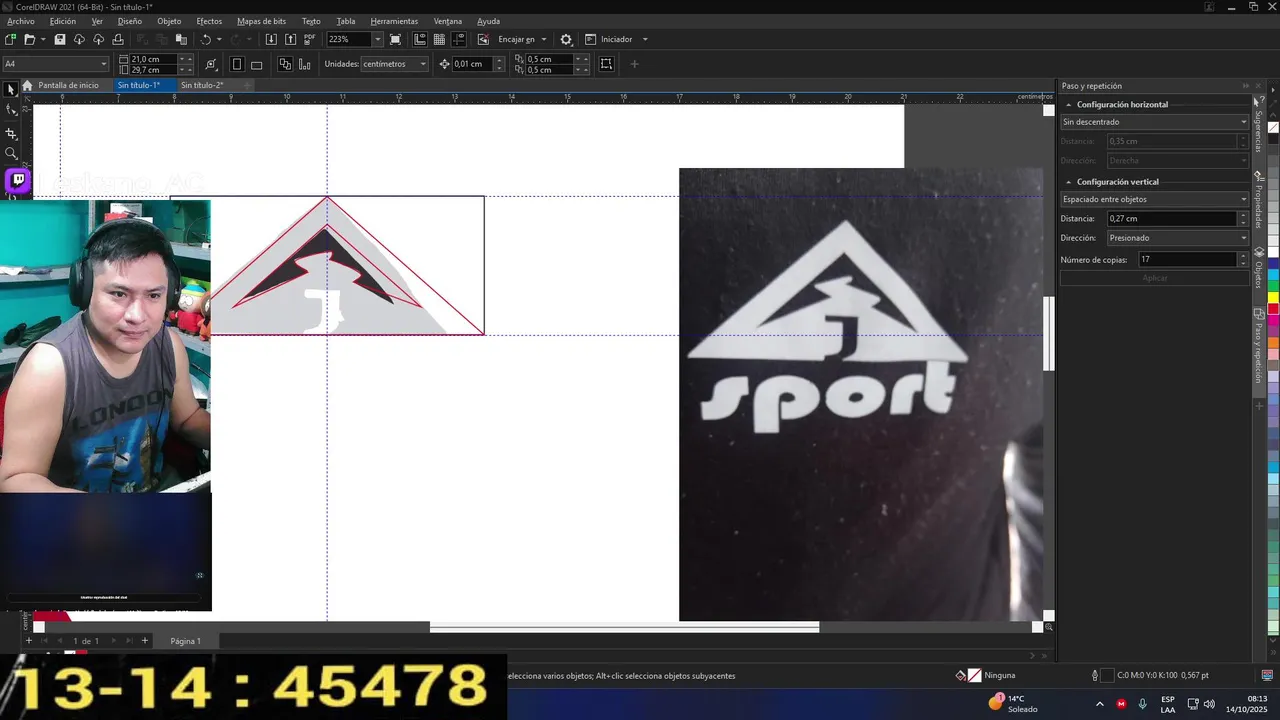Viewport: 1280px width, 720px height.
Task: Open the system tray overflow arrow
Action: (1100, 704)
